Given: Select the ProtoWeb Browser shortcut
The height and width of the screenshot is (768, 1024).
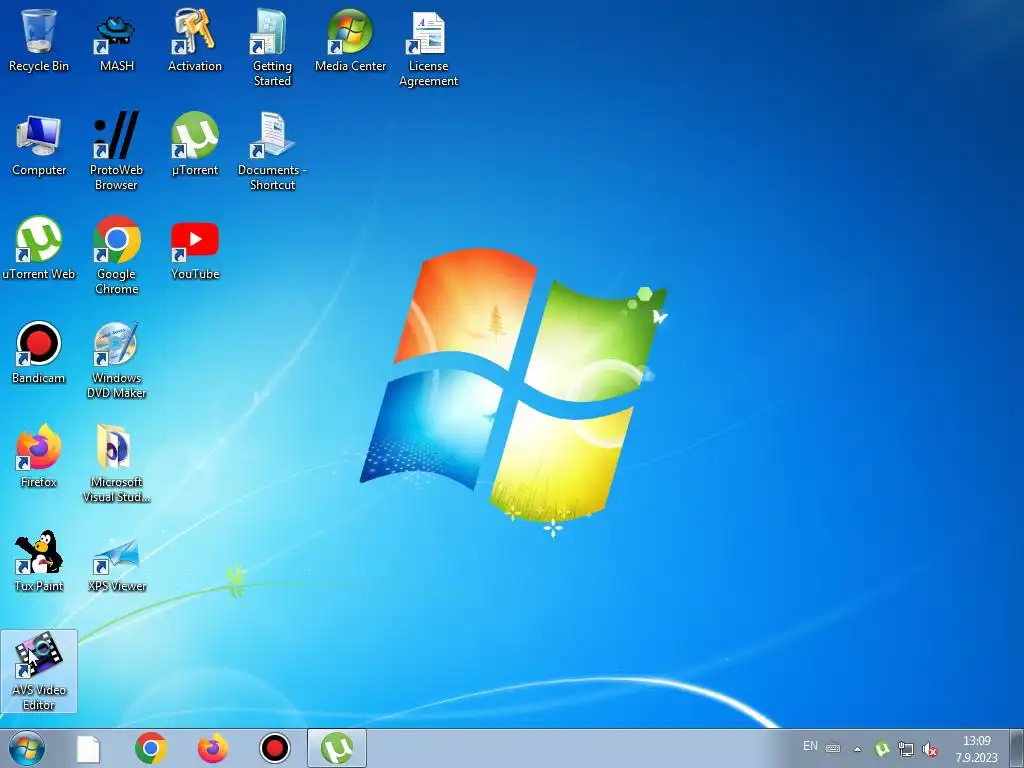Looking at the screenshot, I should tap(116, 152).
